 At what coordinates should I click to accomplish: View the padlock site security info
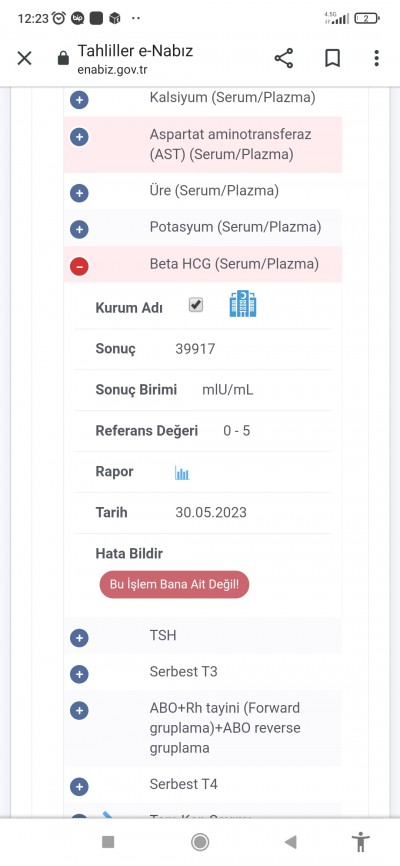pyautogui.click(x=64, y=58)
